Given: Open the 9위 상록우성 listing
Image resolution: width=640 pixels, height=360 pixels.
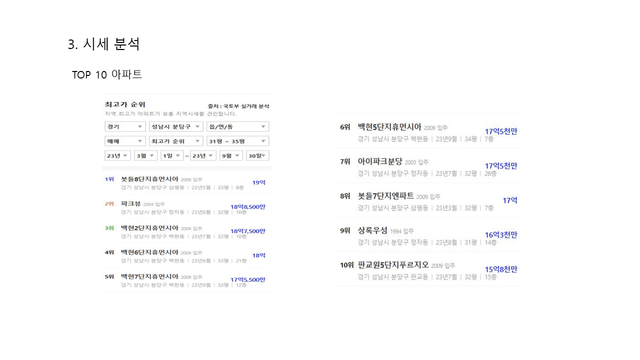Looking at the screenshot, I should 429,236.
